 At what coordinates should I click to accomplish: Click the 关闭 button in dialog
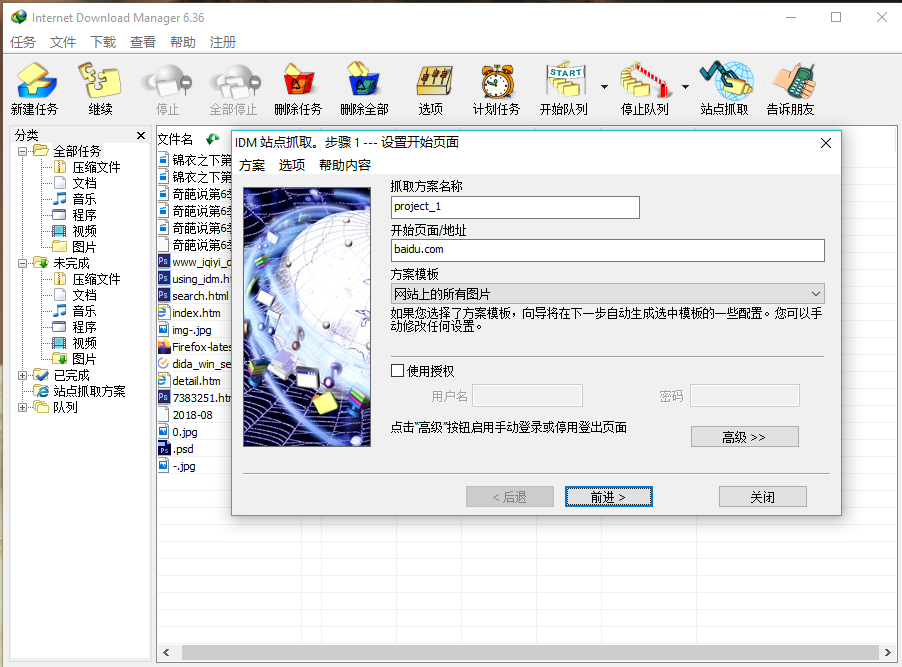click(x=763, y=497)
